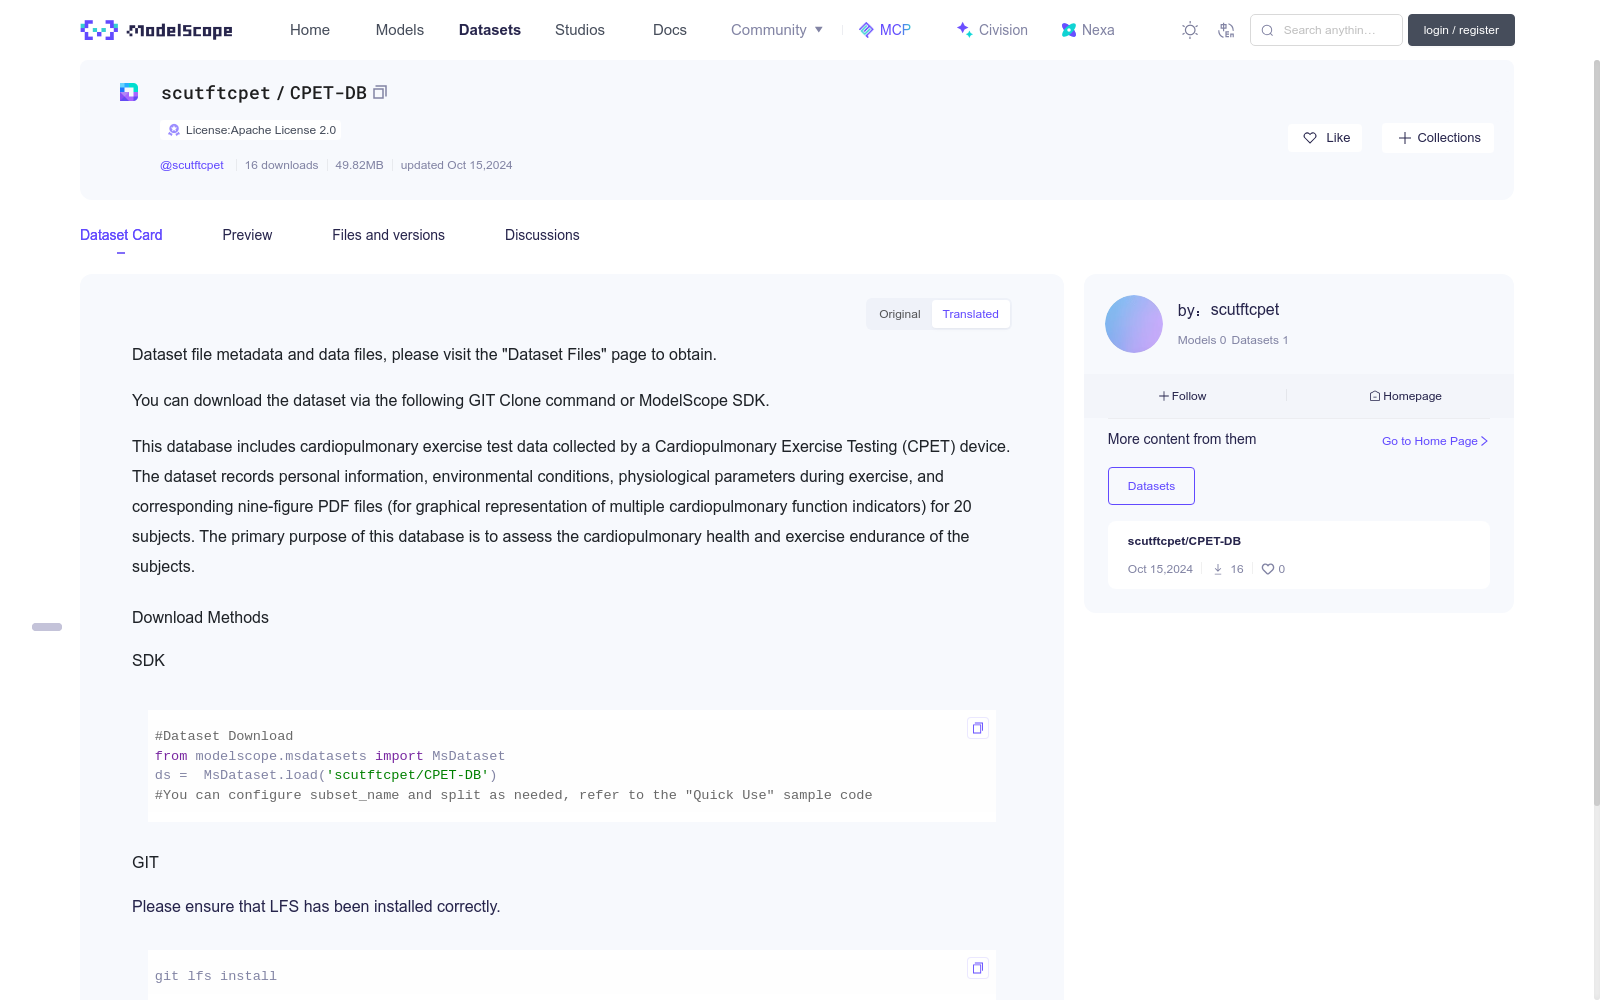The image size is (1600, 1000).
Task: Show the Translated dataset card text
Action: point(970,314)
